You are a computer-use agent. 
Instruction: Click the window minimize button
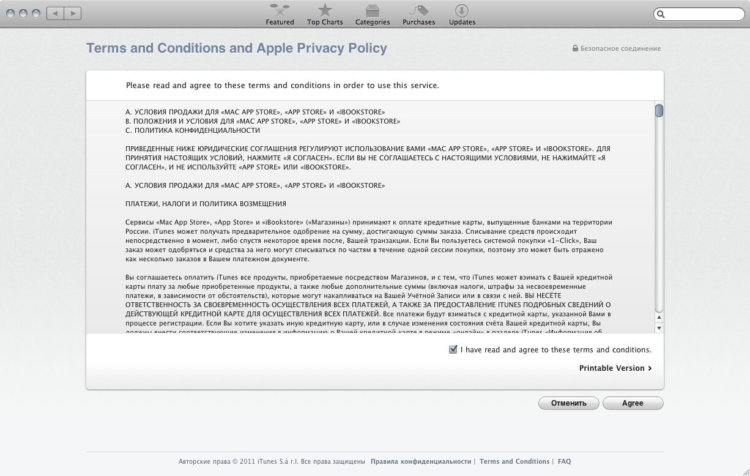pyautogui.click(x=23, y=13)
